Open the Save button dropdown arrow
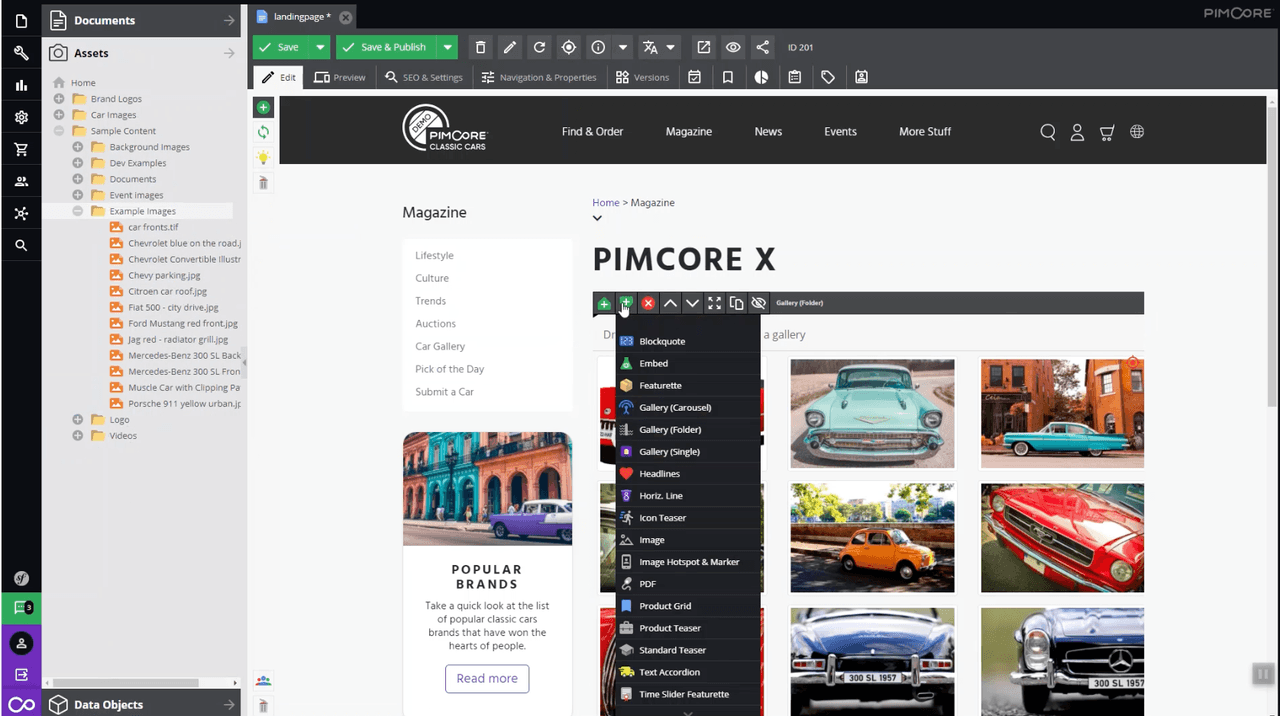This screenshot has height=716, width=1280. pyautogui.click(x=320, y=47)
